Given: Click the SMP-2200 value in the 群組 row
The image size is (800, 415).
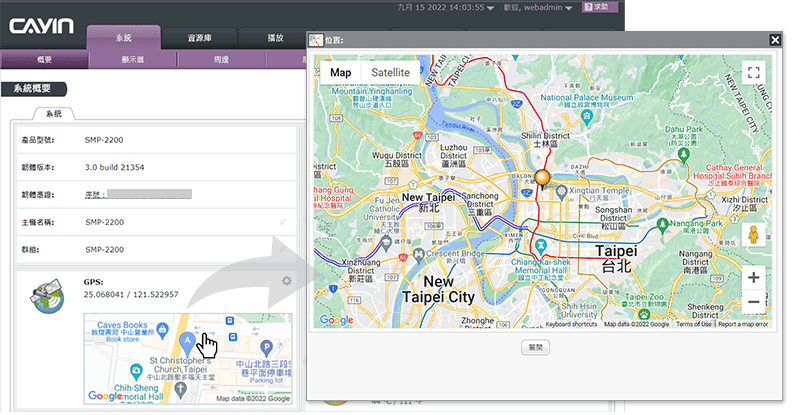Looking at the screenshot, I should pyautogui.click(x=105, y=250).
